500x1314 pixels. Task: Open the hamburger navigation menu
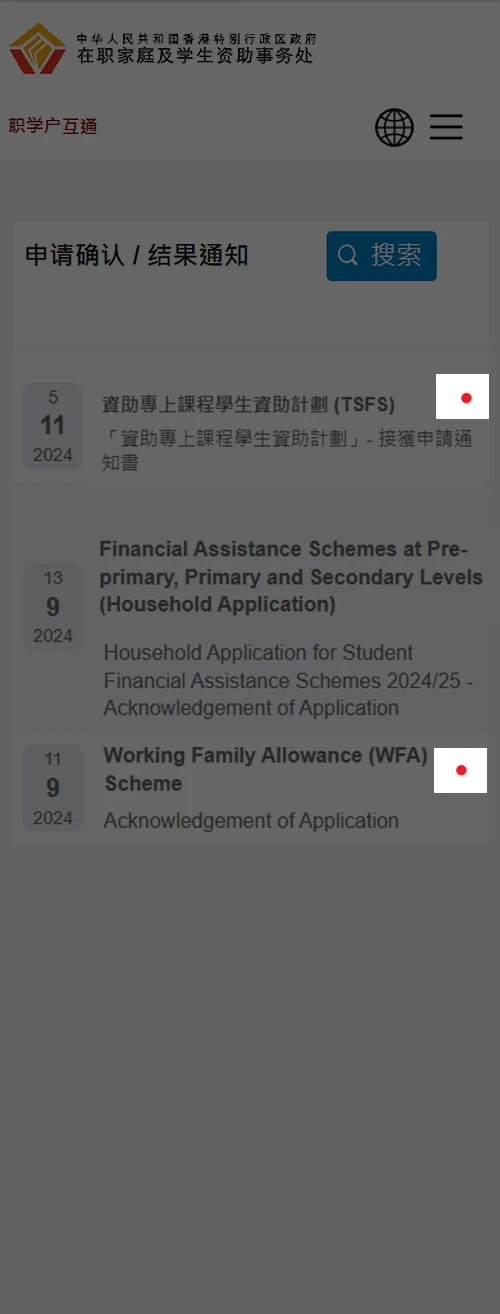[446, 127]
